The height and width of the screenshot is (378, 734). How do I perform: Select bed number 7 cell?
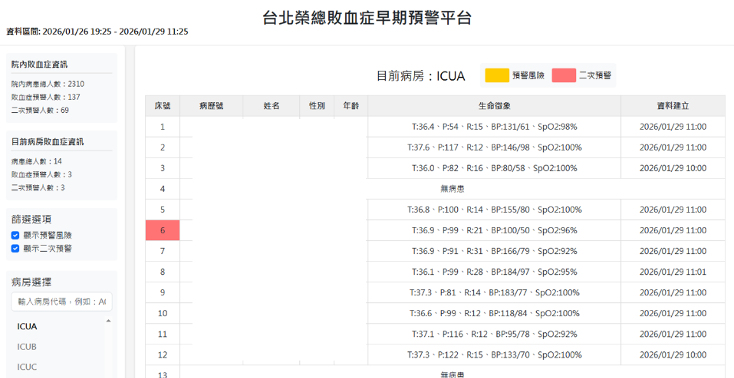[162, 251]
